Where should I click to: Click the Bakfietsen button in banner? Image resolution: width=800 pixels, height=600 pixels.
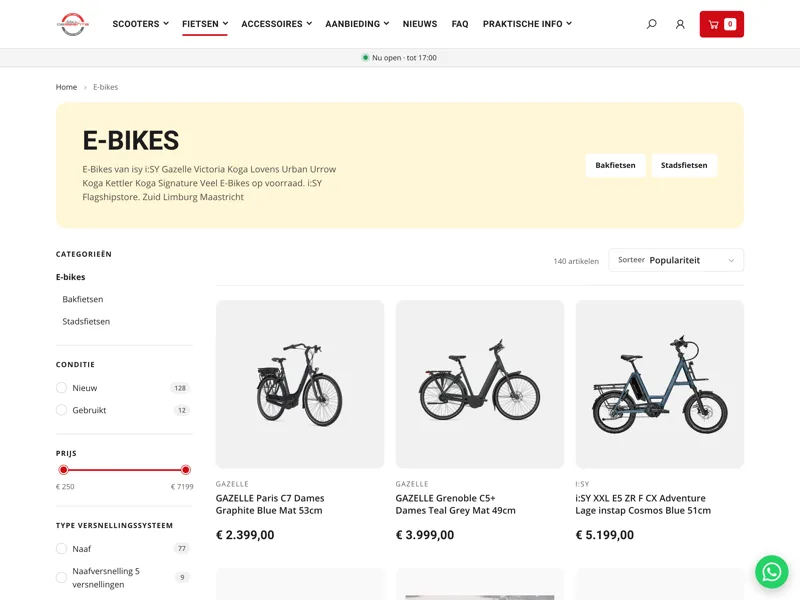point(615,165)
